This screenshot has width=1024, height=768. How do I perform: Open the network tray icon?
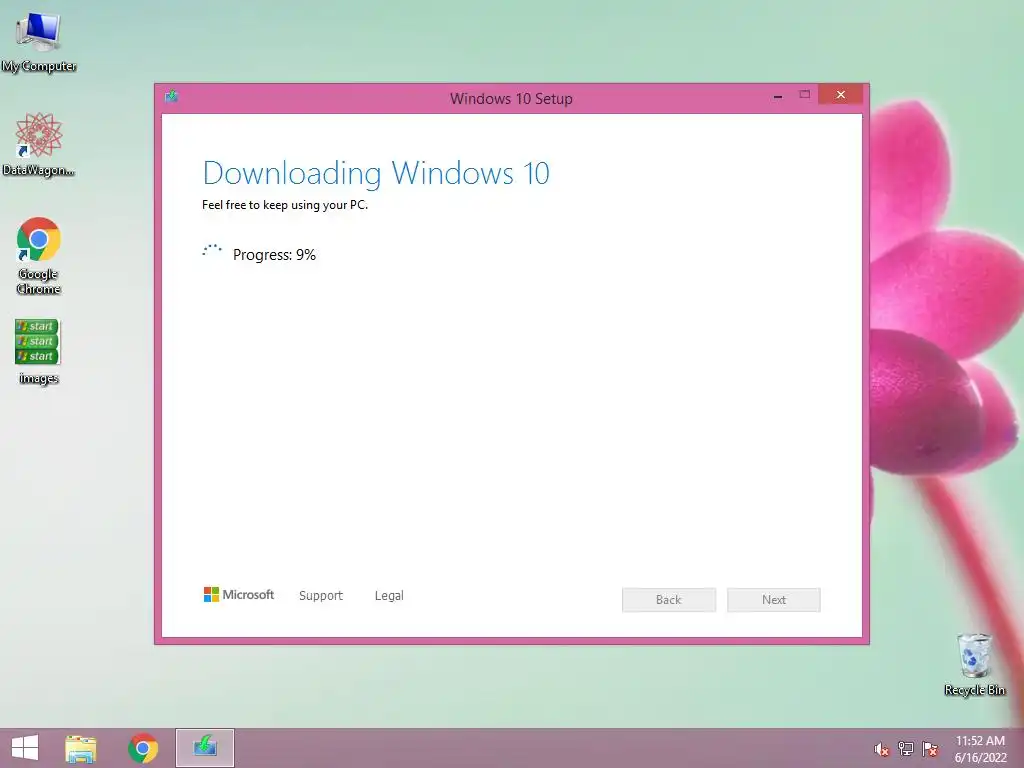pyautogui.click(x=906, y=748)
